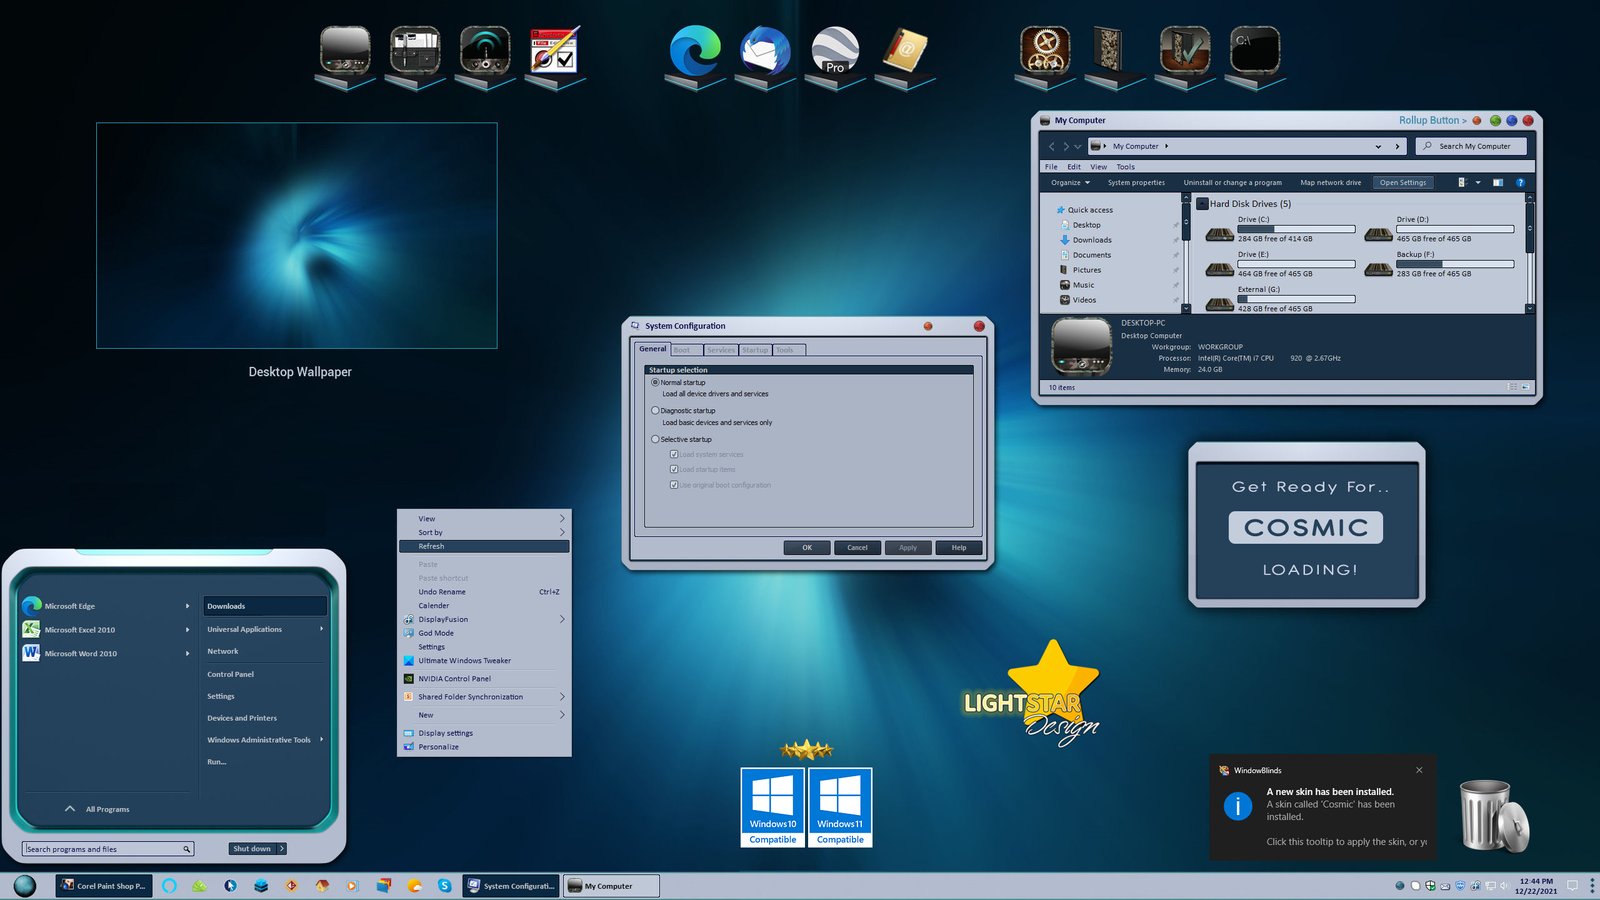The image size is (1600, 900).
Task: Toggle Use original boot configuration checkbox
Action: coord(674,485)
